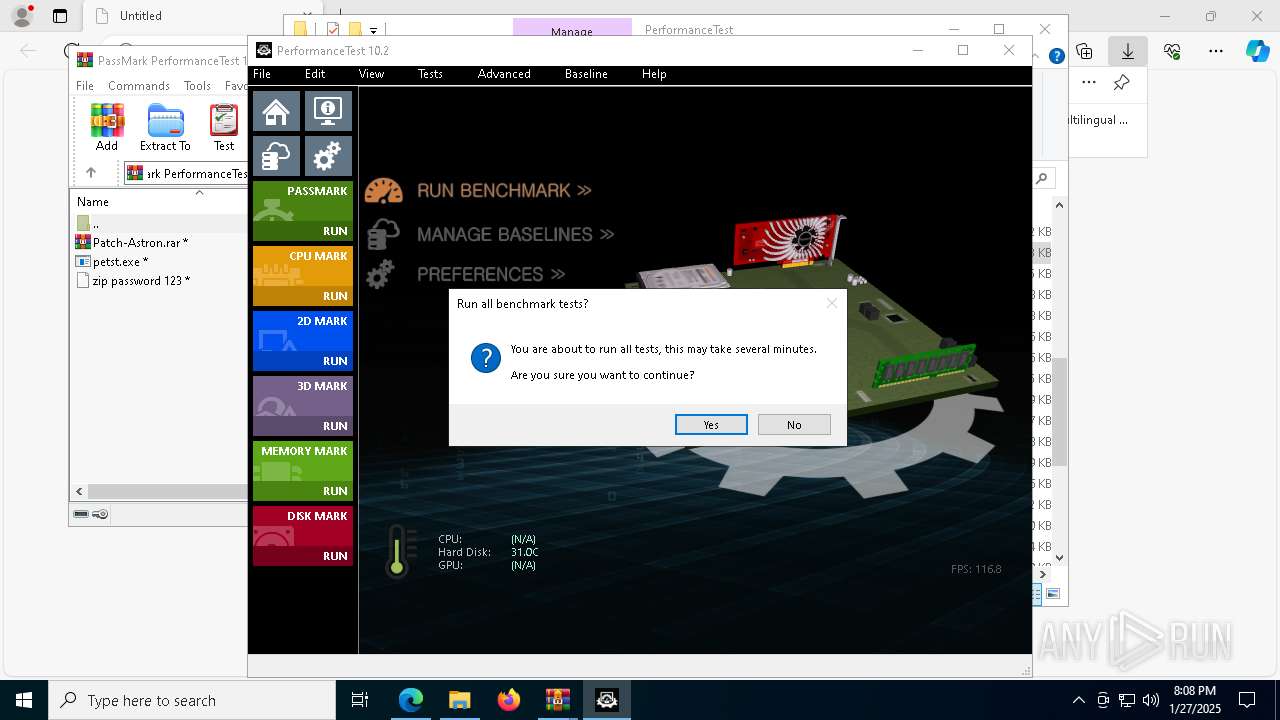The height and width of the screenshot is (720, 1280).
Task: Run the CPU Mark test tile
Action: tap(302, 276)
